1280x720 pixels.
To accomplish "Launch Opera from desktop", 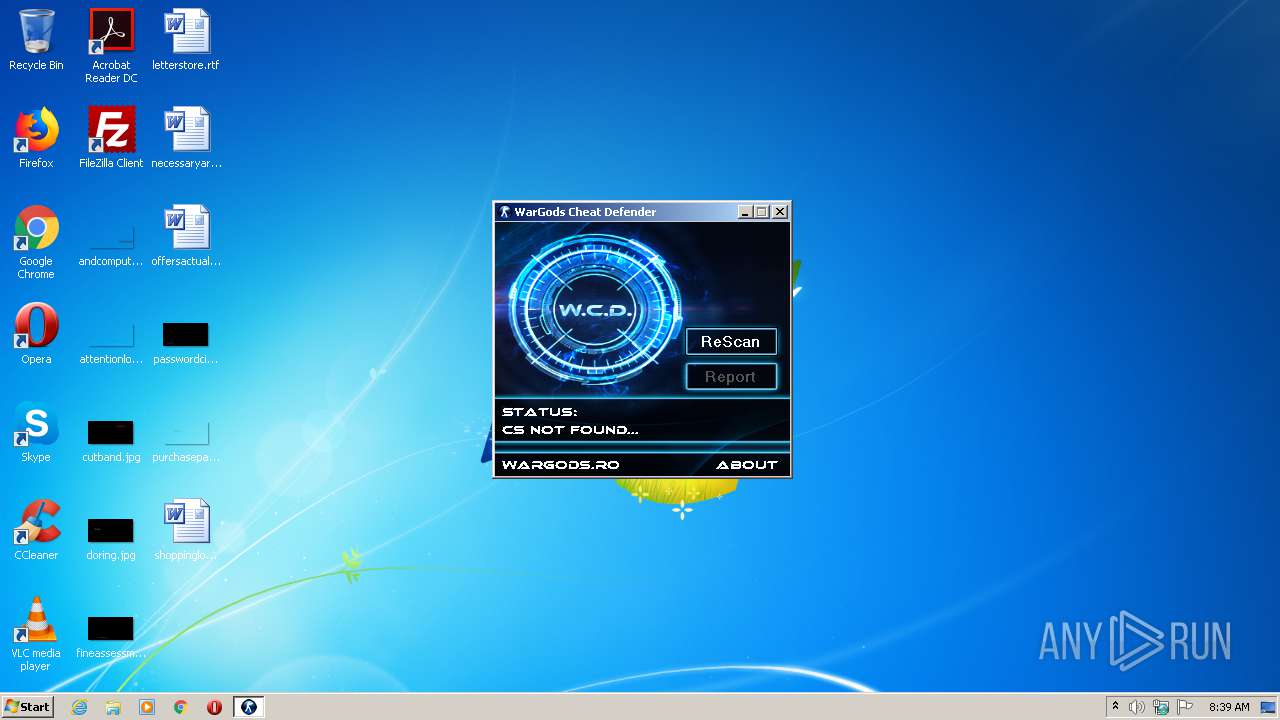I will click(36, 334).
